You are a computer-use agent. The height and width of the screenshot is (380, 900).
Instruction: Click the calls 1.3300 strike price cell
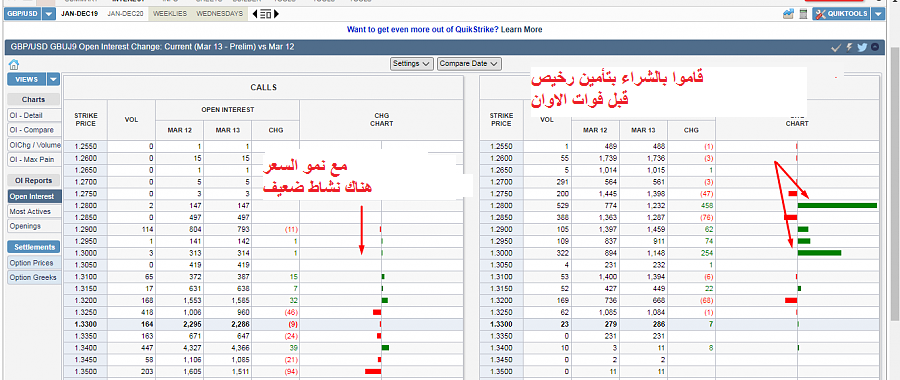point(86,324)
